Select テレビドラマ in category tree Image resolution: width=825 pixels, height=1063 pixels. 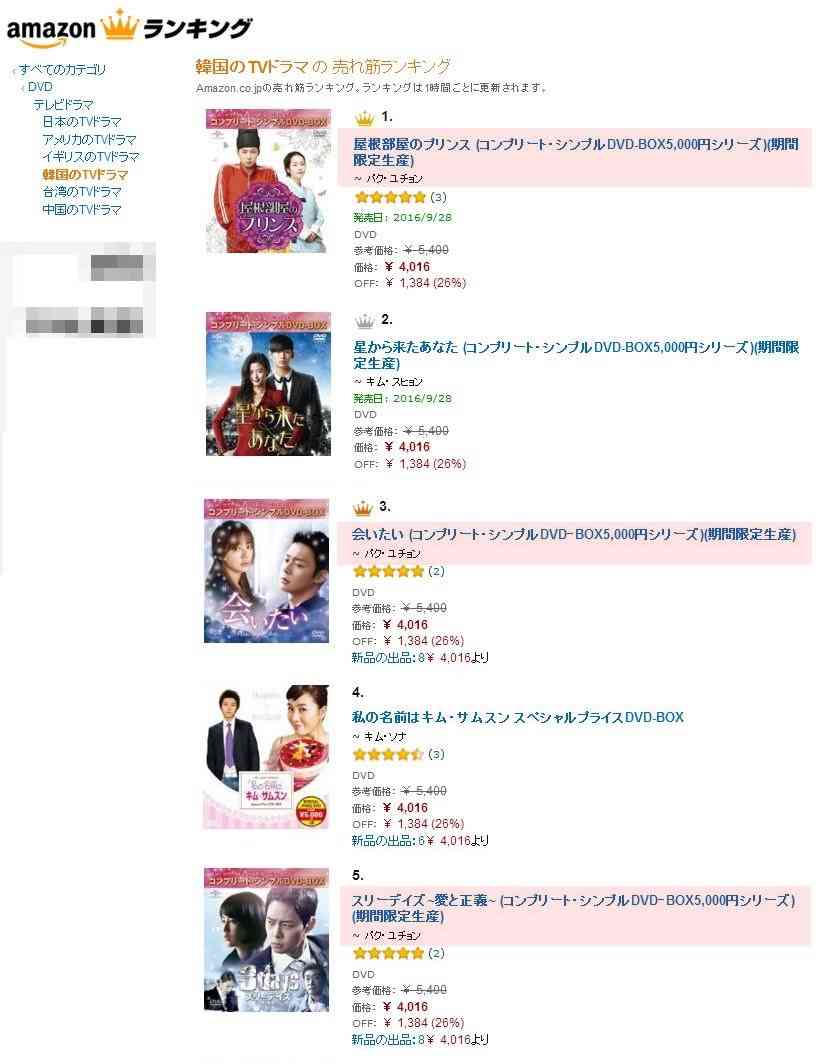(x=64, y=104)
